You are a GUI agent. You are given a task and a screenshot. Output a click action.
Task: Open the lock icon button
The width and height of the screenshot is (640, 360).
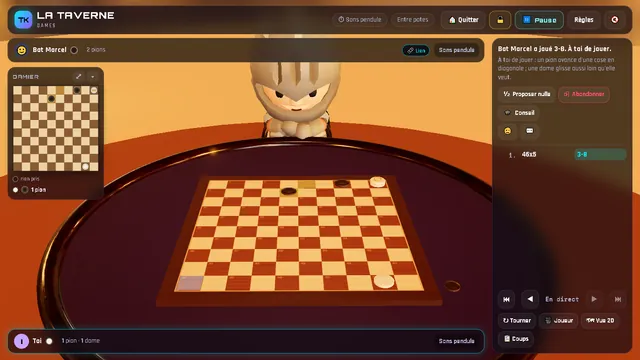[x=500, y=20]
